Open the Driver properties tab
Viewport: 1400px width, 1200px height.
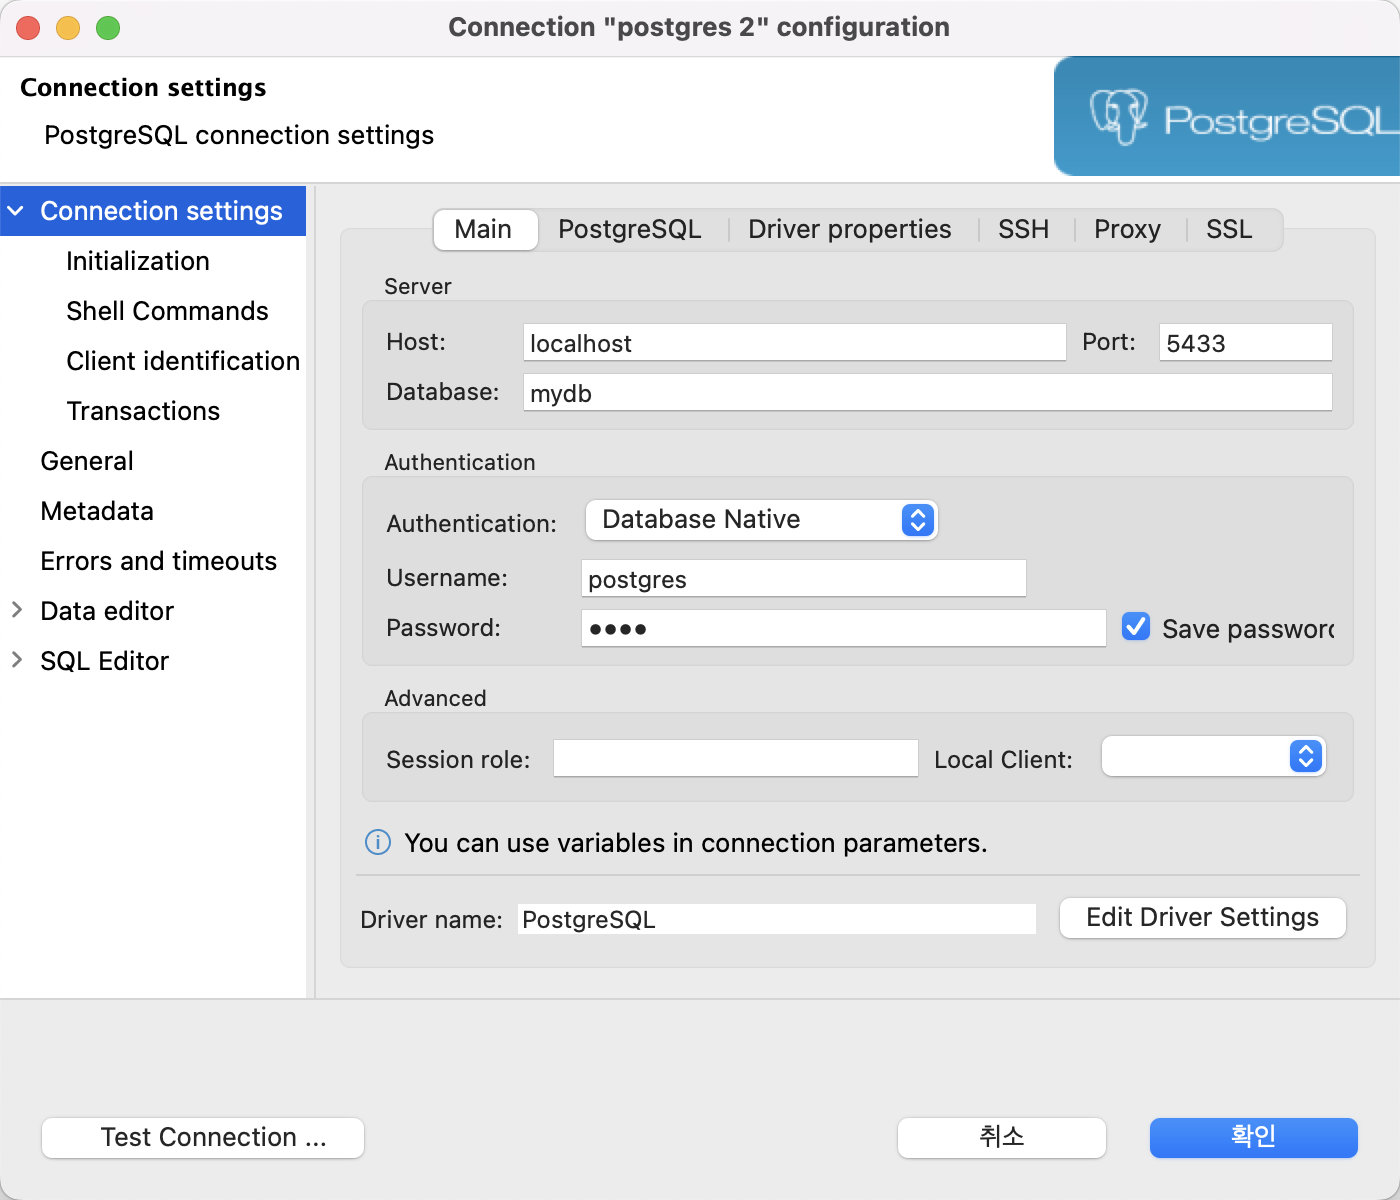pos(850,229)
